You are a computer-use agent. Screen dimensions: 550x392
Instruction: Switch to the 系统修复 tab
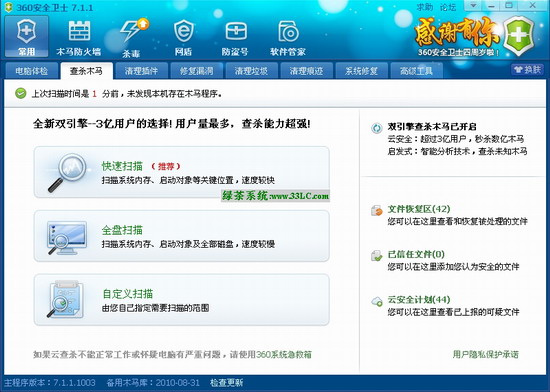[x=361, y=71]
